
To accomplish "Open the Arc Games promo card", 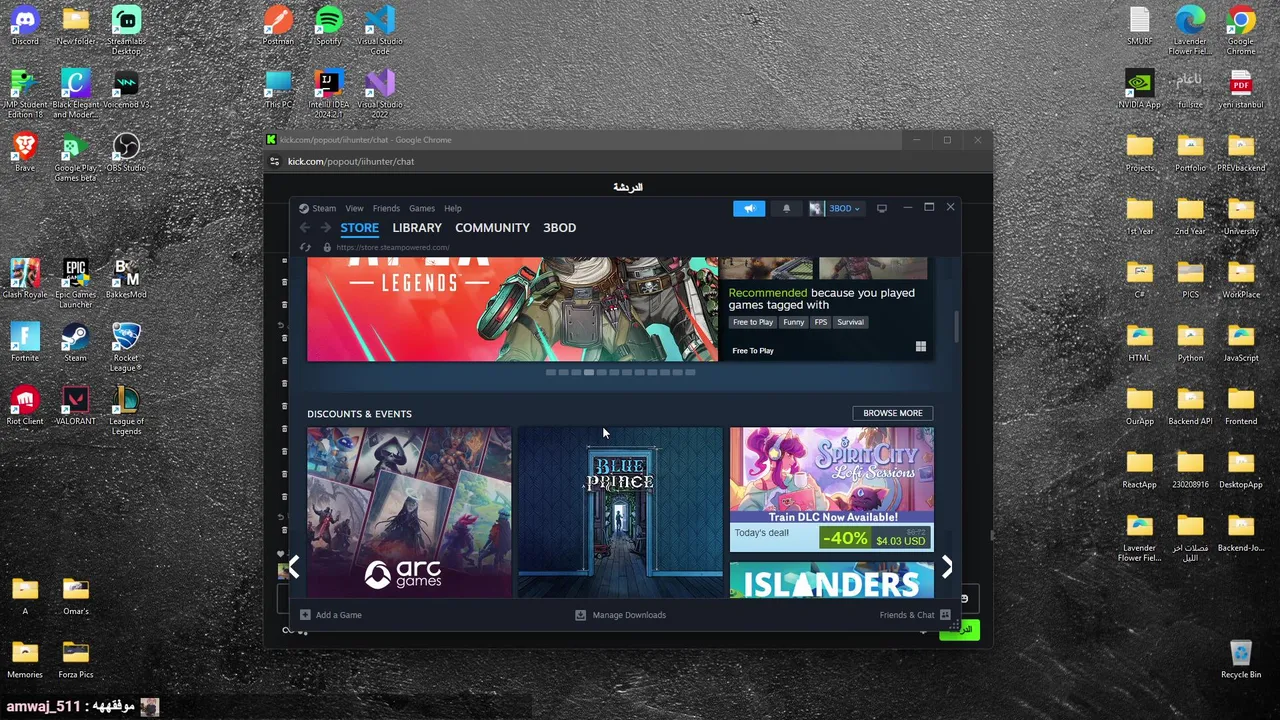I will [409, 512].
